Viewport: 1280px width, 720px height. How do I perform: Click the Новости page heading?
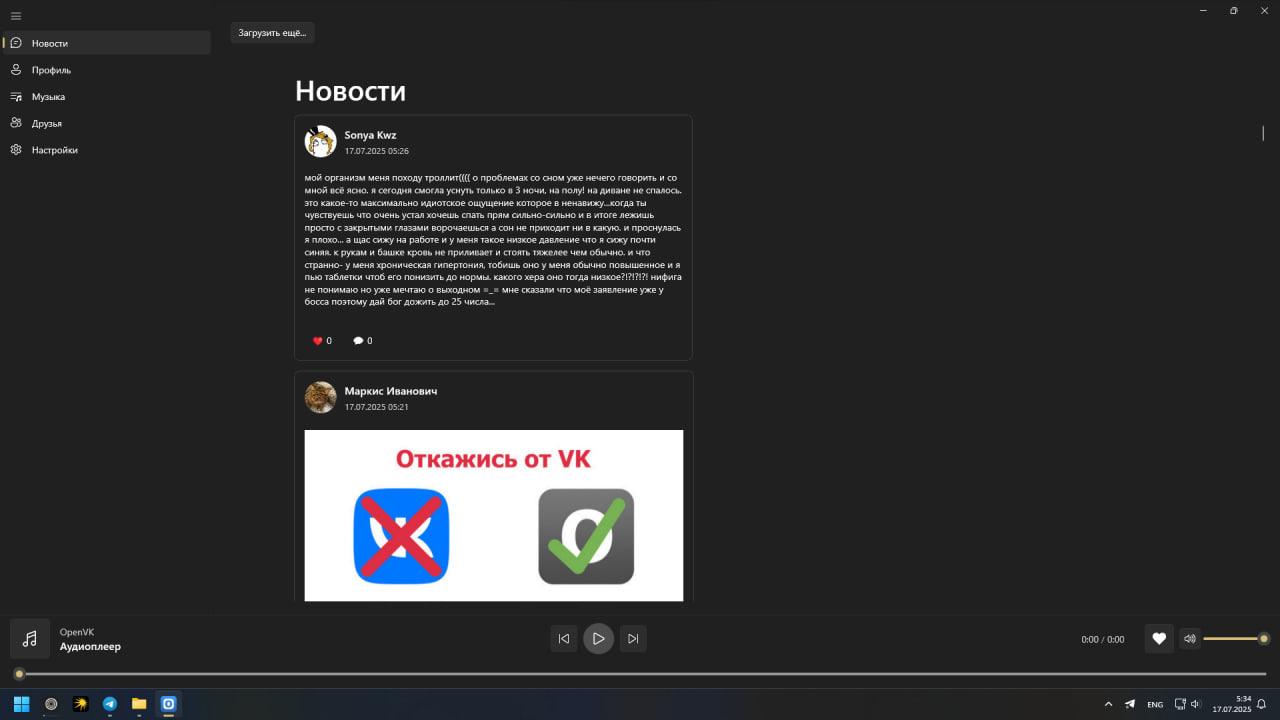pos(350,91)
